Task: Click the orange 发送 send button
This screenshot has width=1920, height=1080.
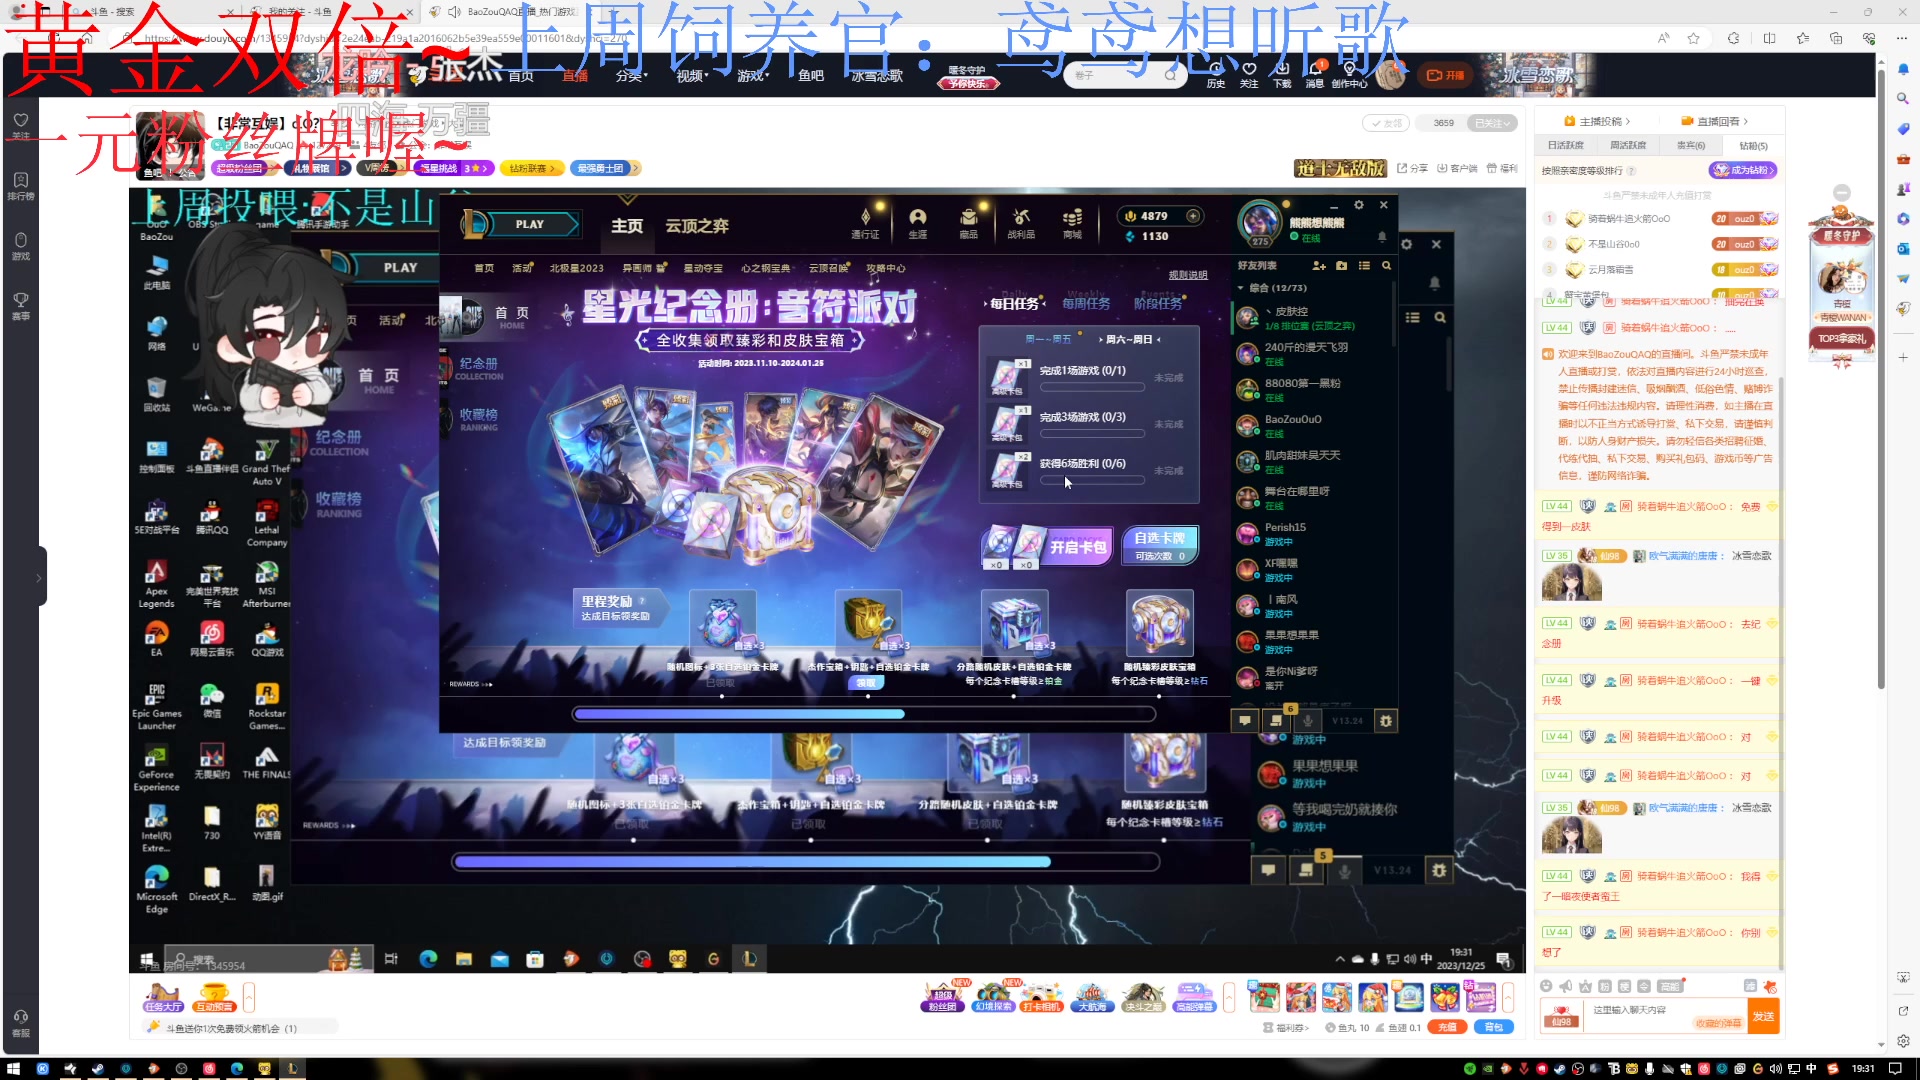Action: pos(1763,1016)
